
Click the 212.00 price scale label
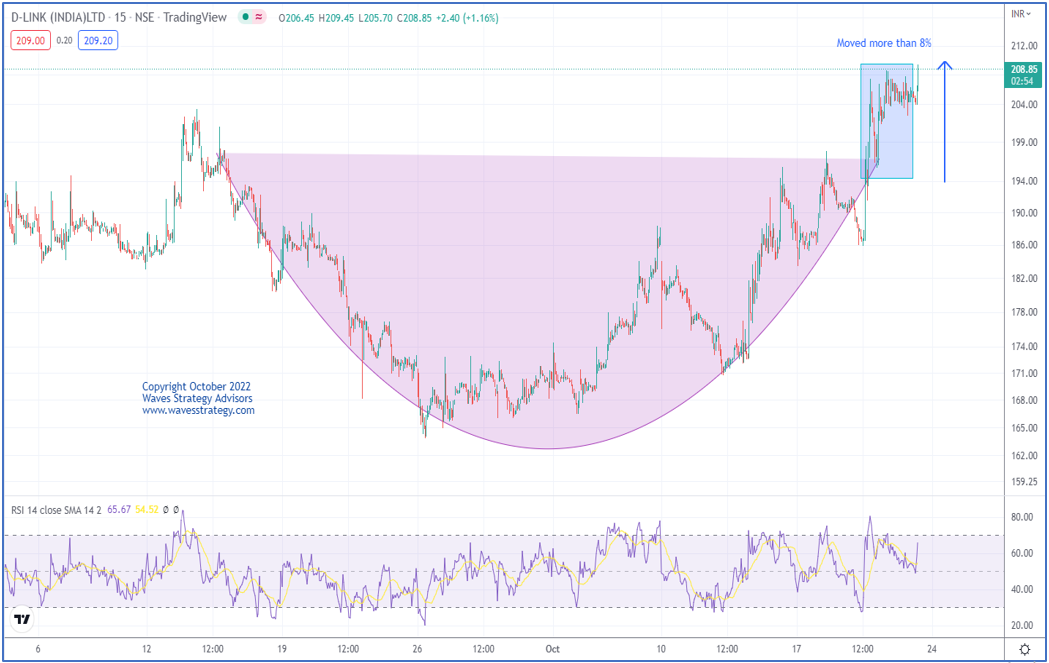pyautogui.click(x=1024, y=45)
